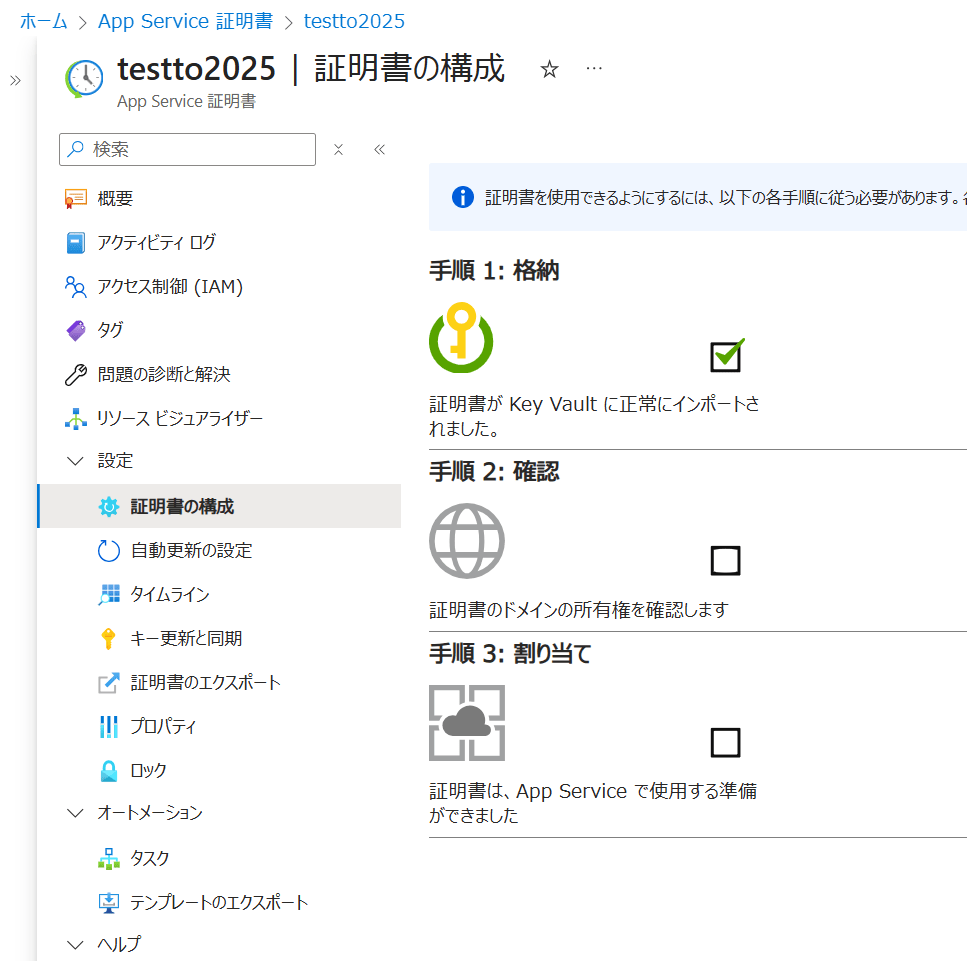The image size is (967, 961).
Task: Click the favorite star icon beside title
Action: tap(549, 69)
